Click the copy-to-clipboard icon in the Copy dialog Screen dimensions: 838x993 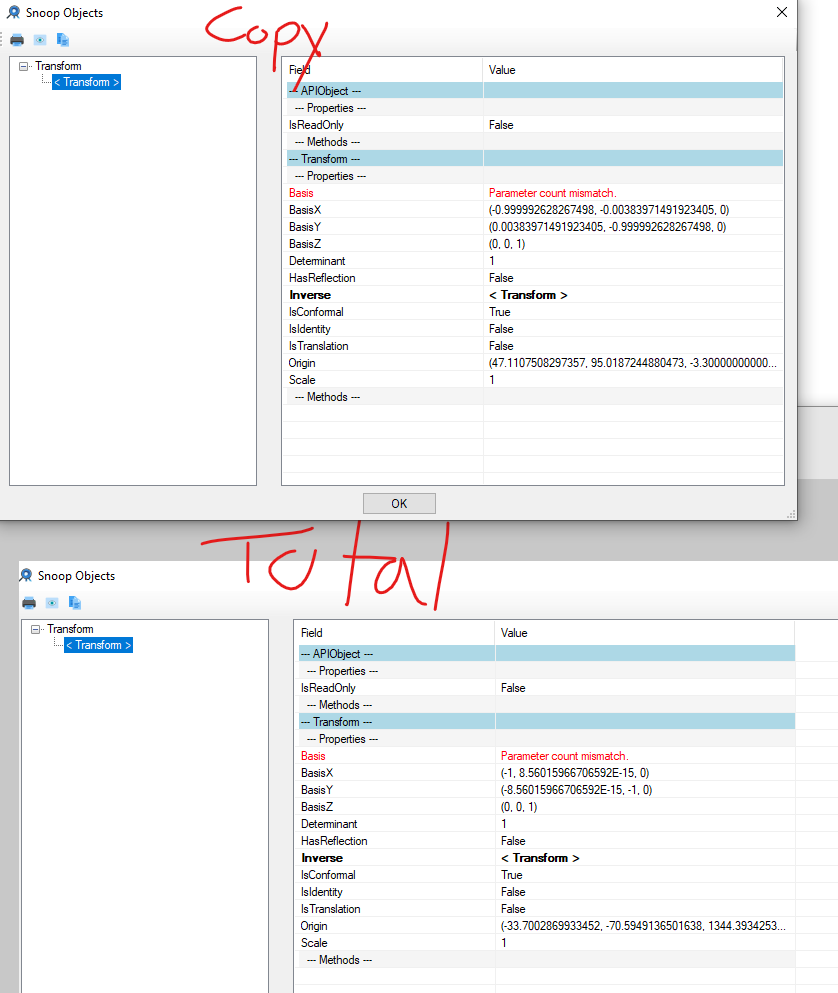(x=62, y=39)
